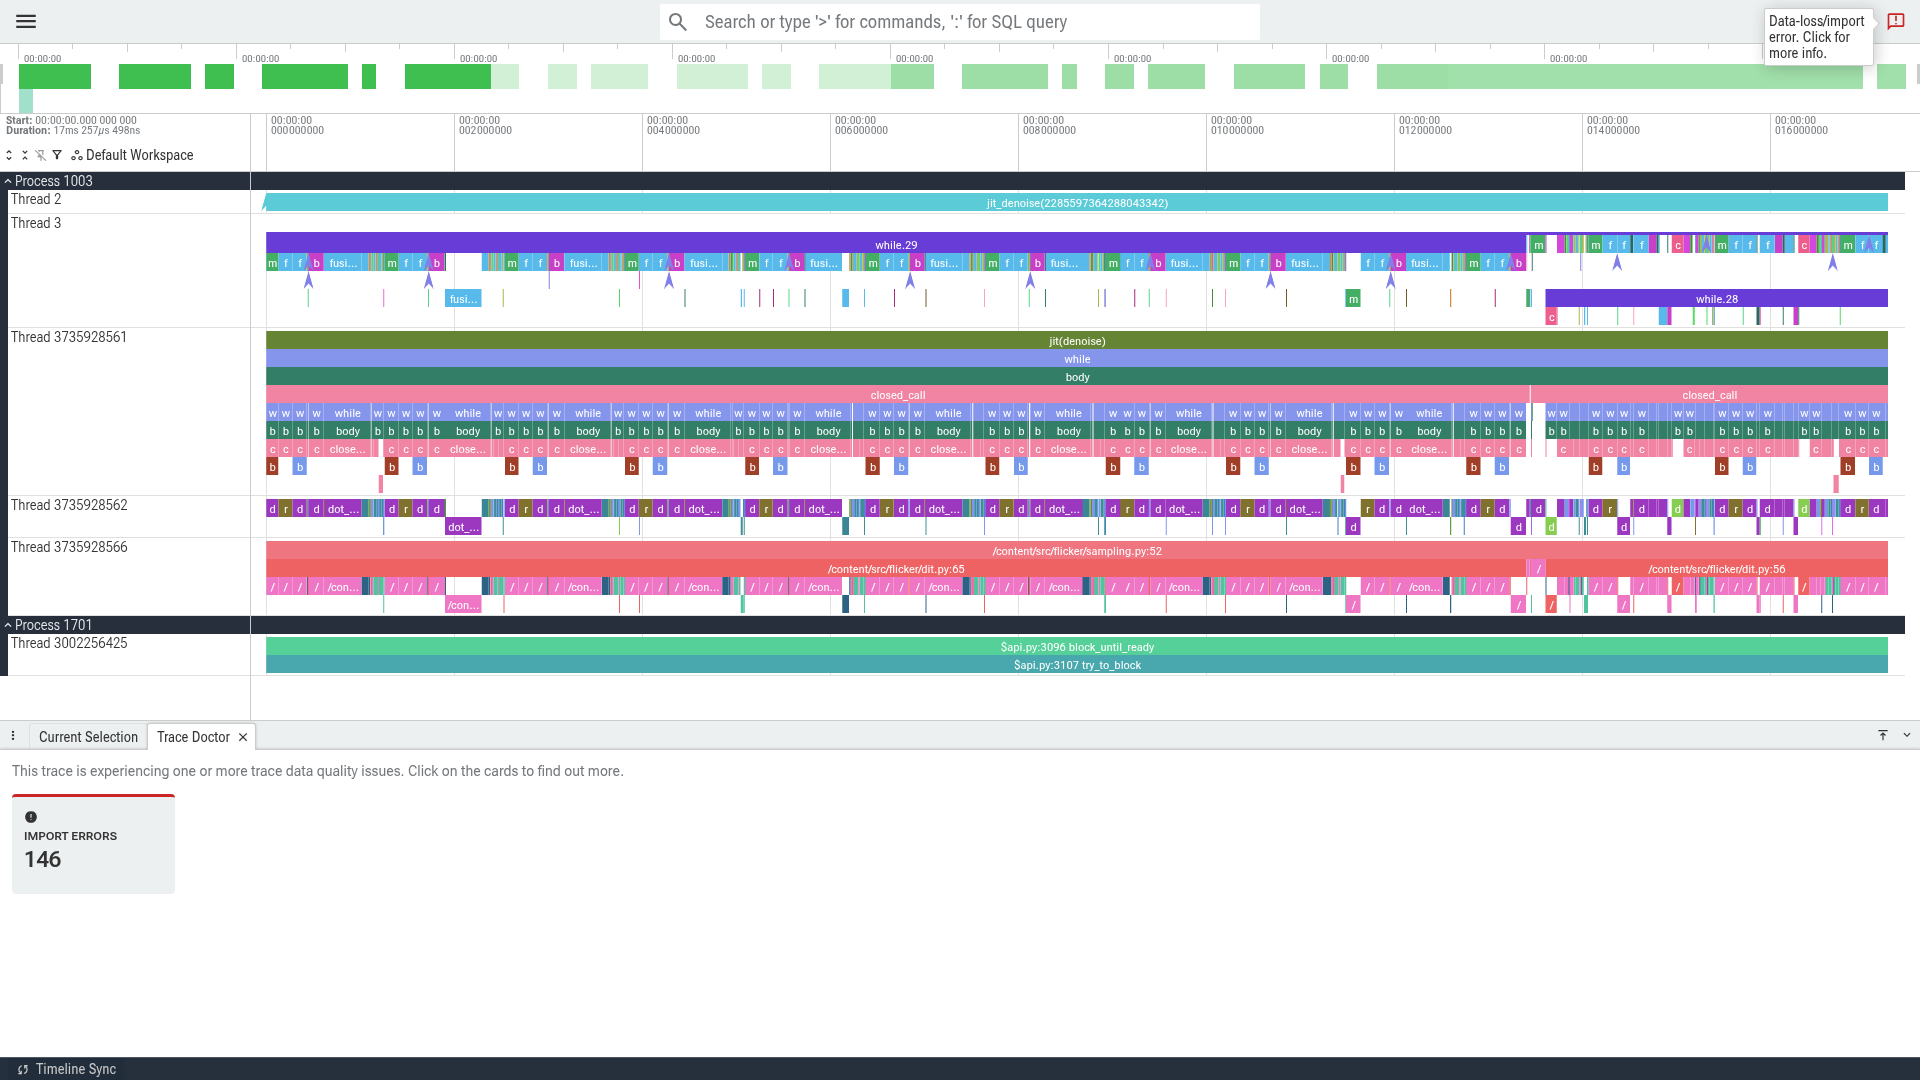This screenshot has height=1080, width=1920.
Task: Click the unpin all tracks icon
Action: 41,155
